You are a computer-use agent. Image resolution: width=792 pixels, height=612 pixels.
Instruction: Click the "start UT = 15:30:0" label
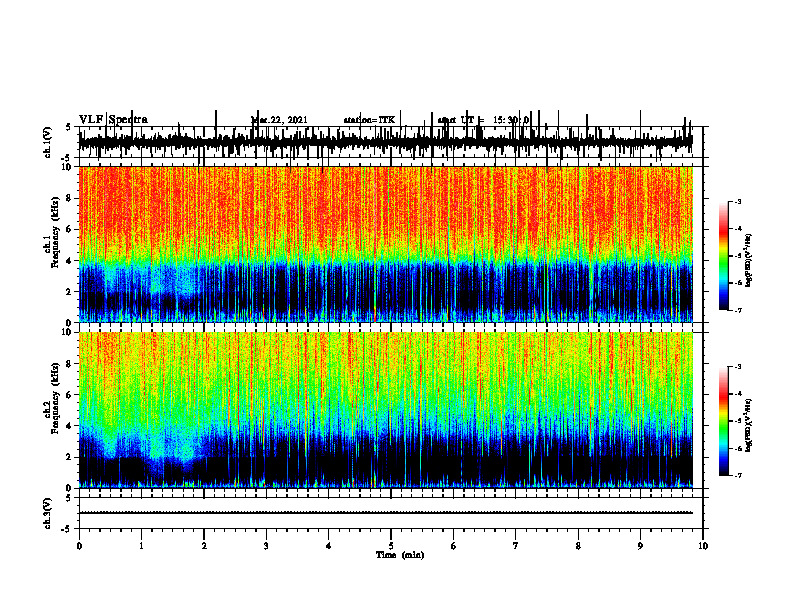(483, 120)
